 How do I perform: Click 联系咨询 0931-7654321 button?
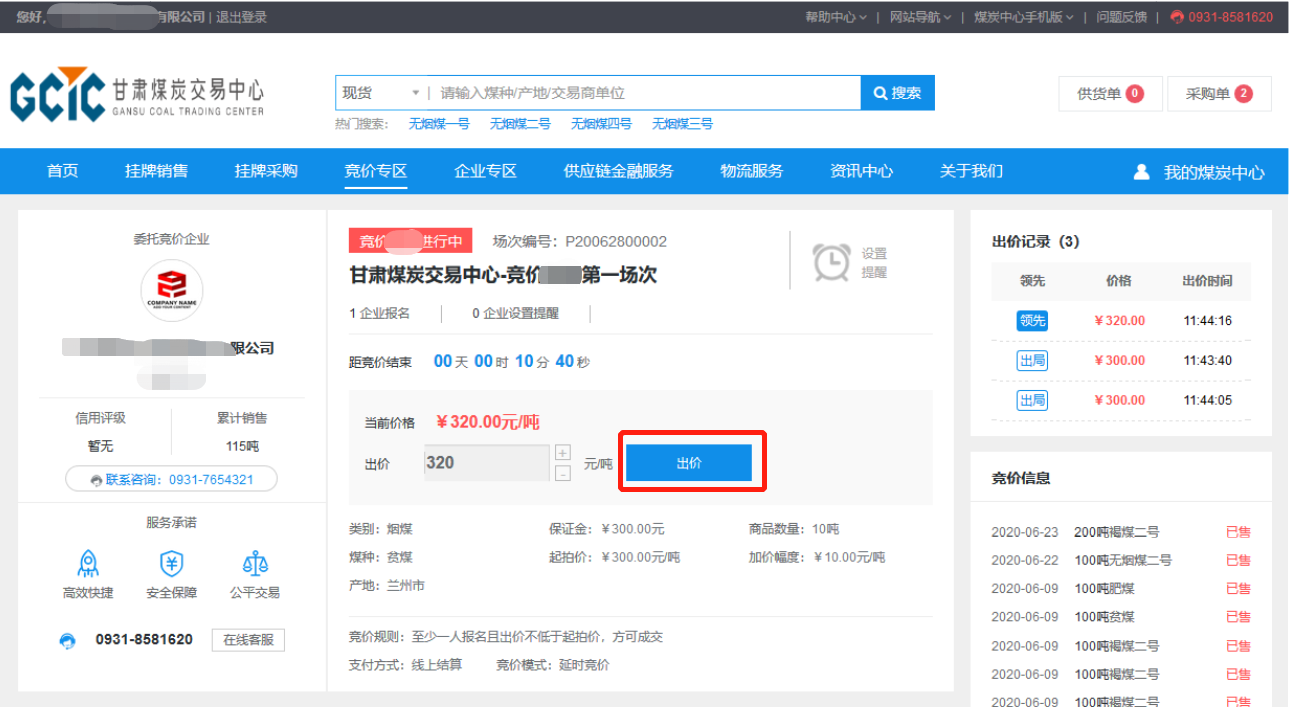tap(171, 479)
